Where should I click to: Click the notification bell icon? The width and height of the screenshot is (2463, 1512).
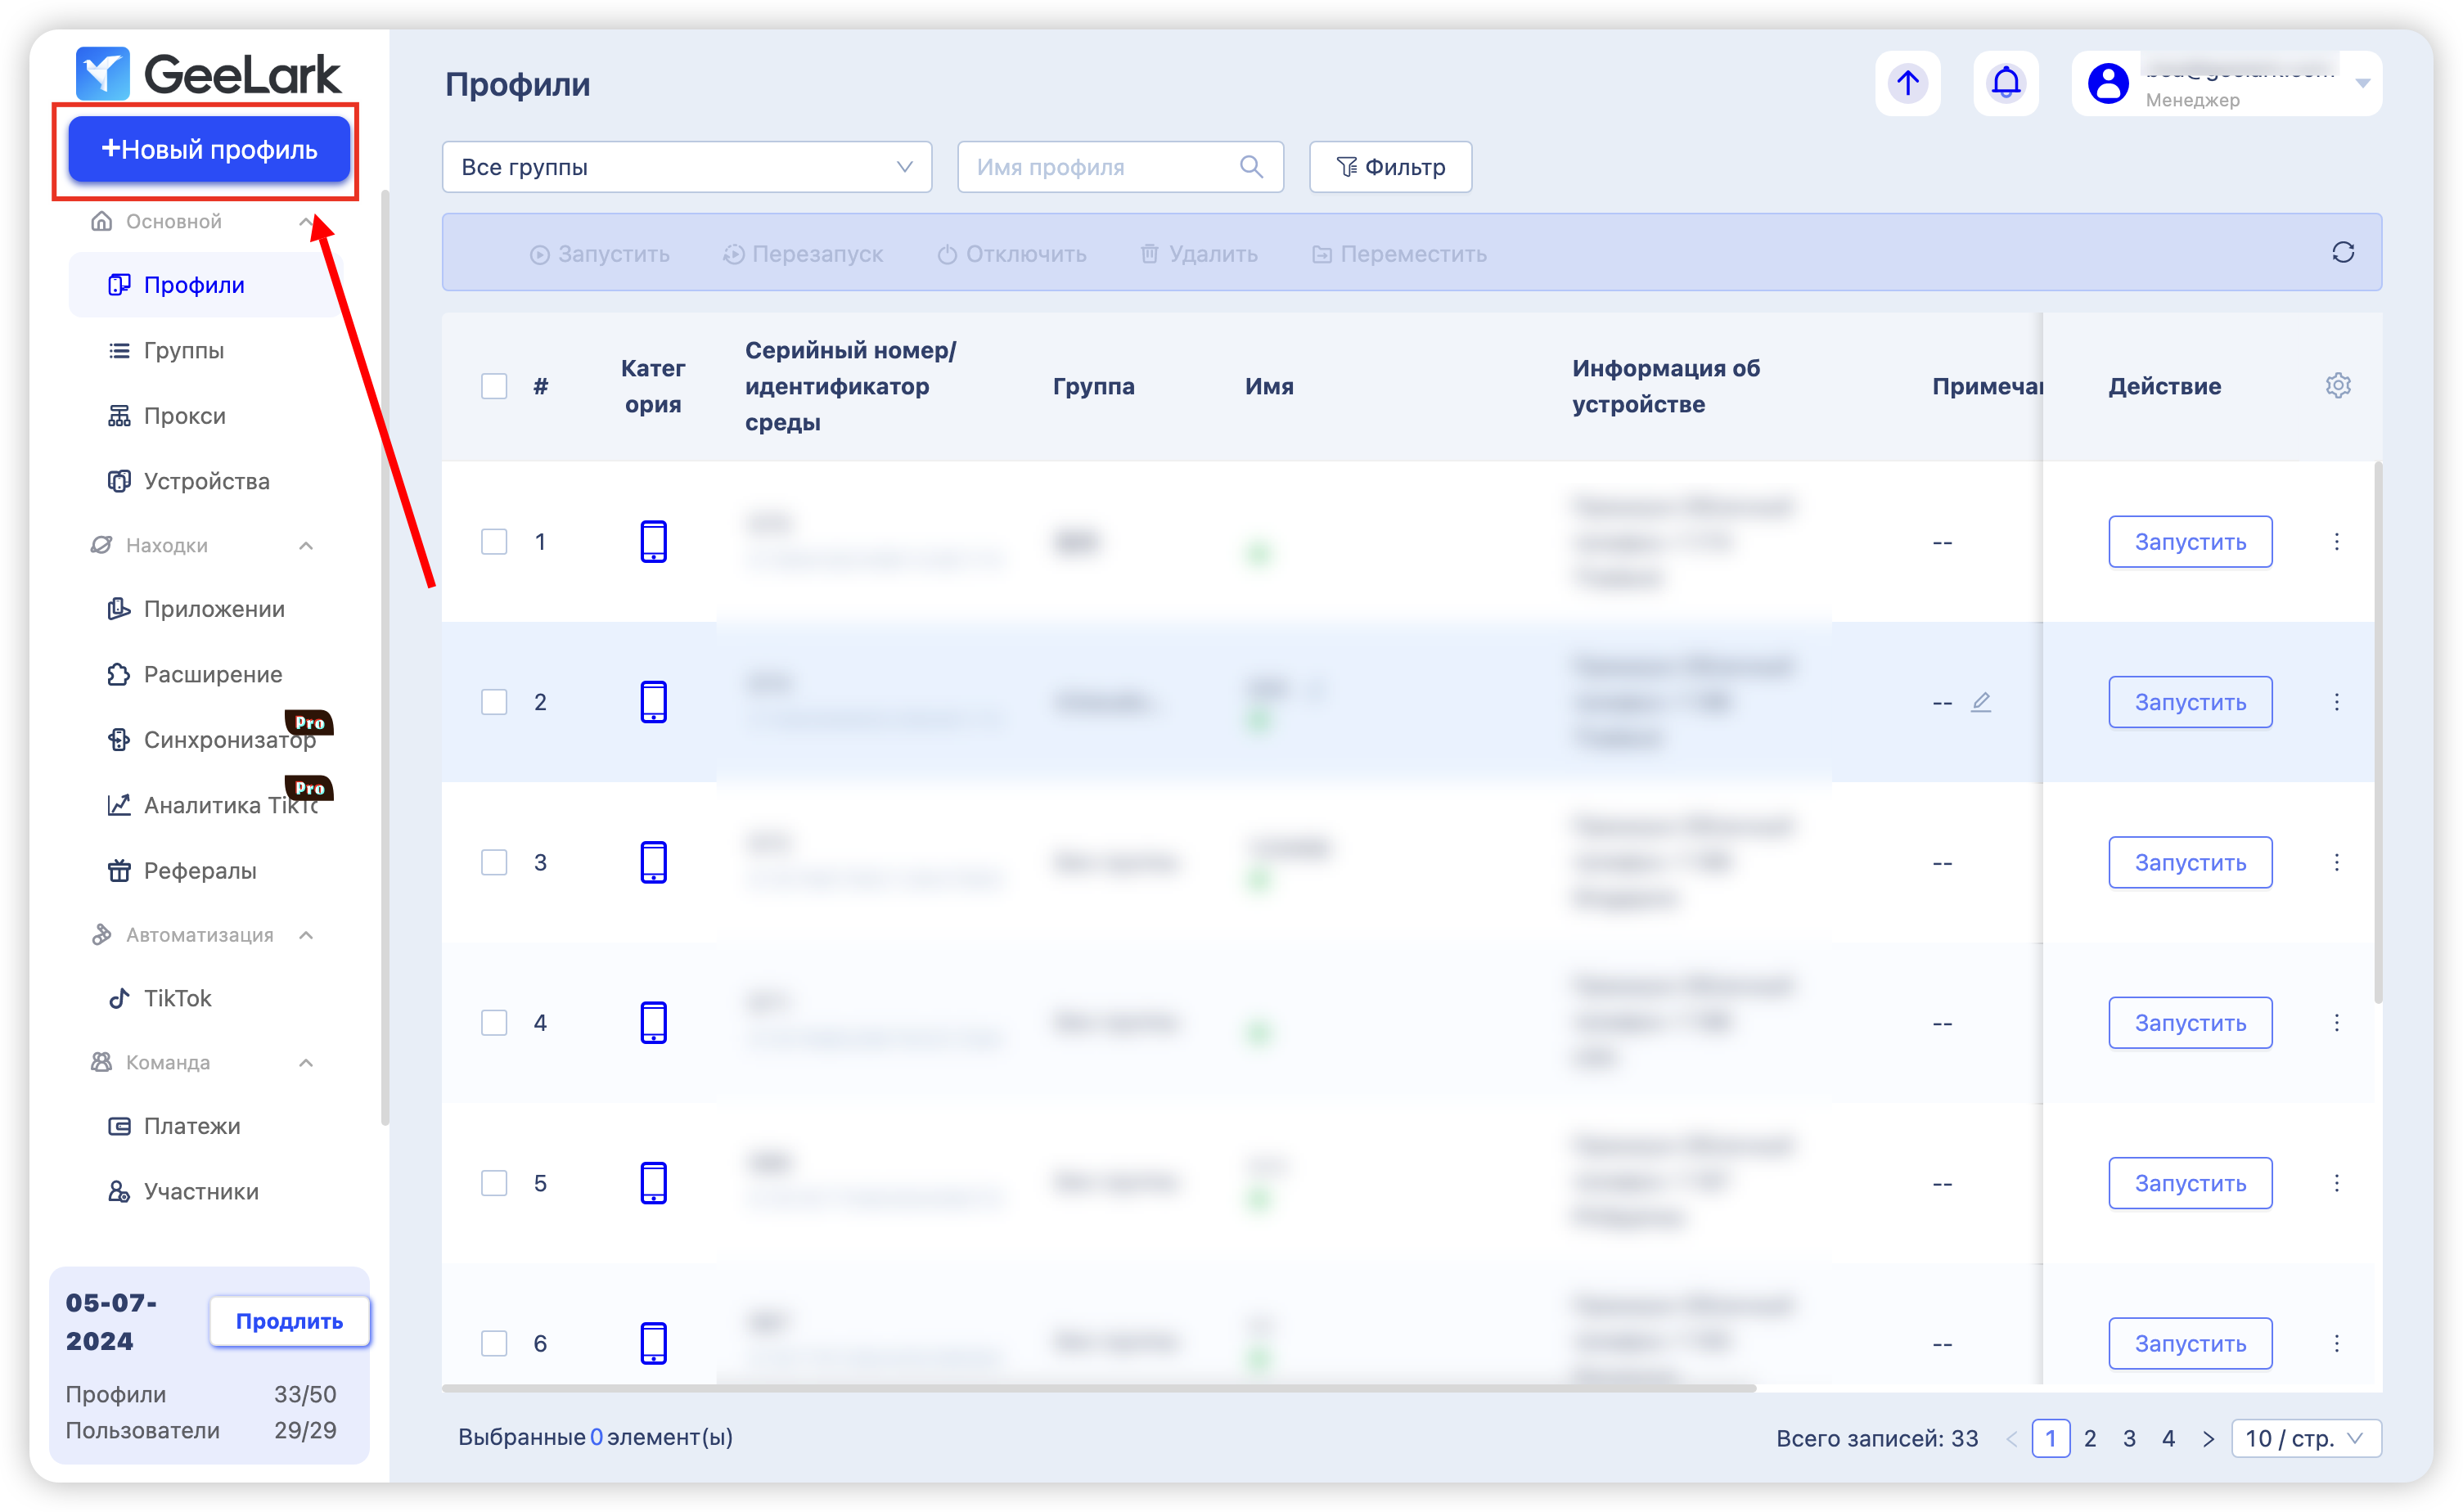tap(2005, 83)
